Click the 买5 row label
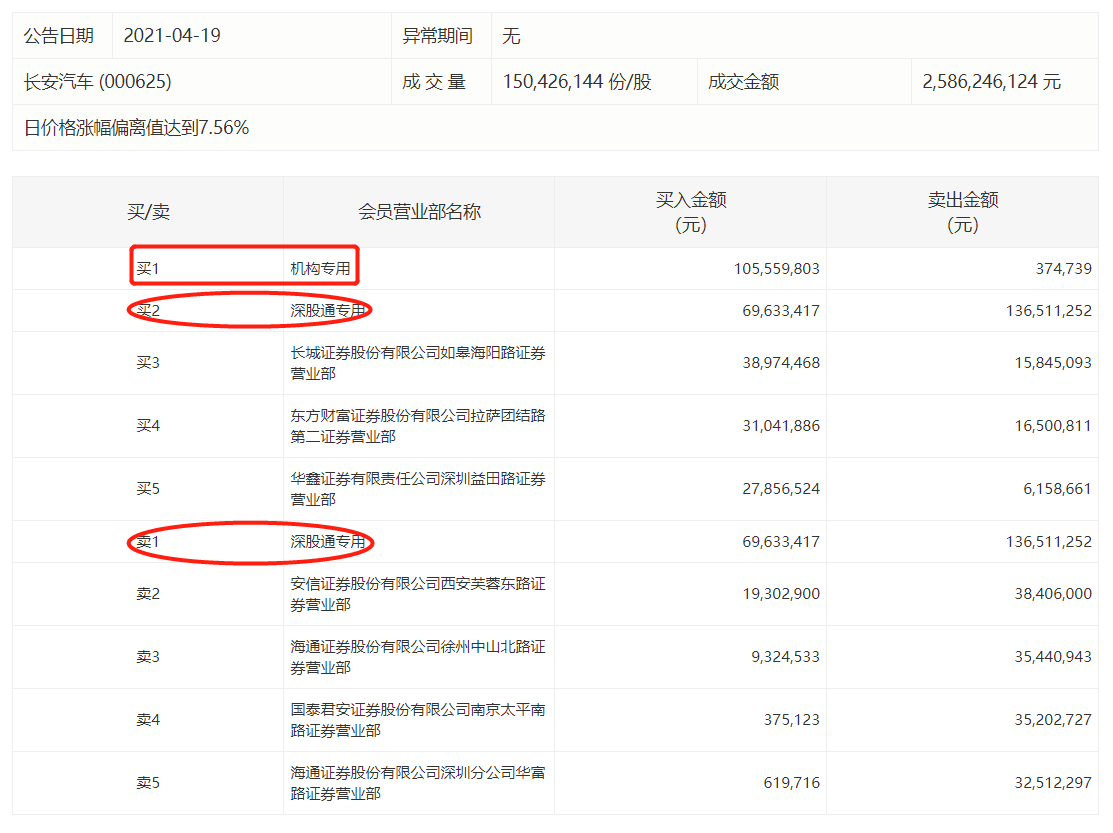This screenshot has height=833, width=1113. tap(148, 489)
